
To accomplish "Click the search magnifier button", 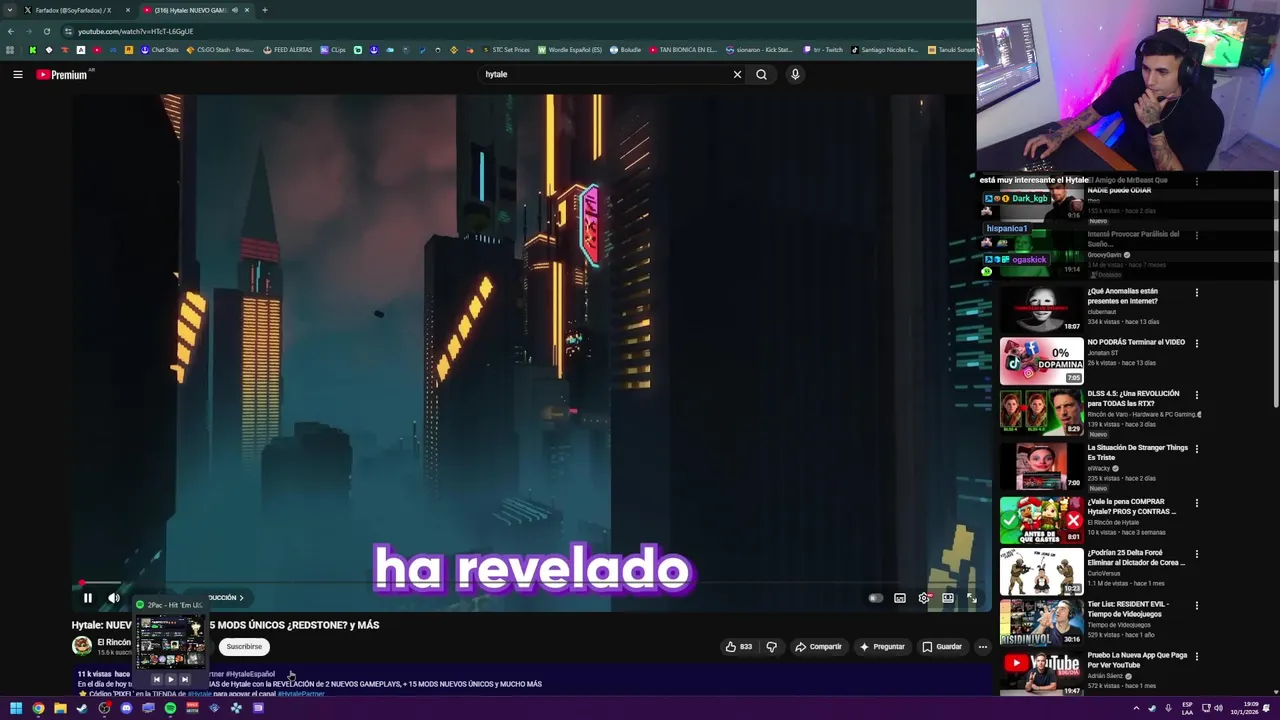I will click(761, 74).
